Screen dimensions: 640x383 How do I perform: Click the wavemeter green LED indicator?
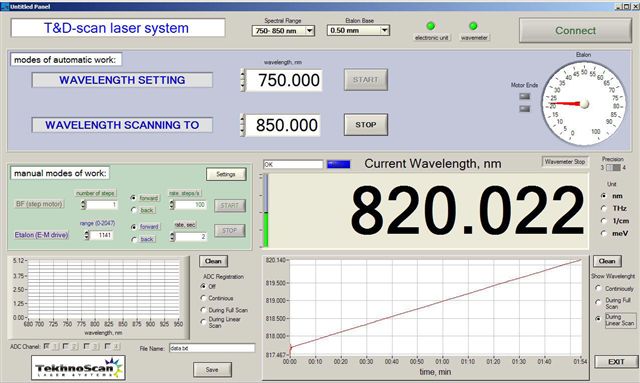click(x=473, y=26)
